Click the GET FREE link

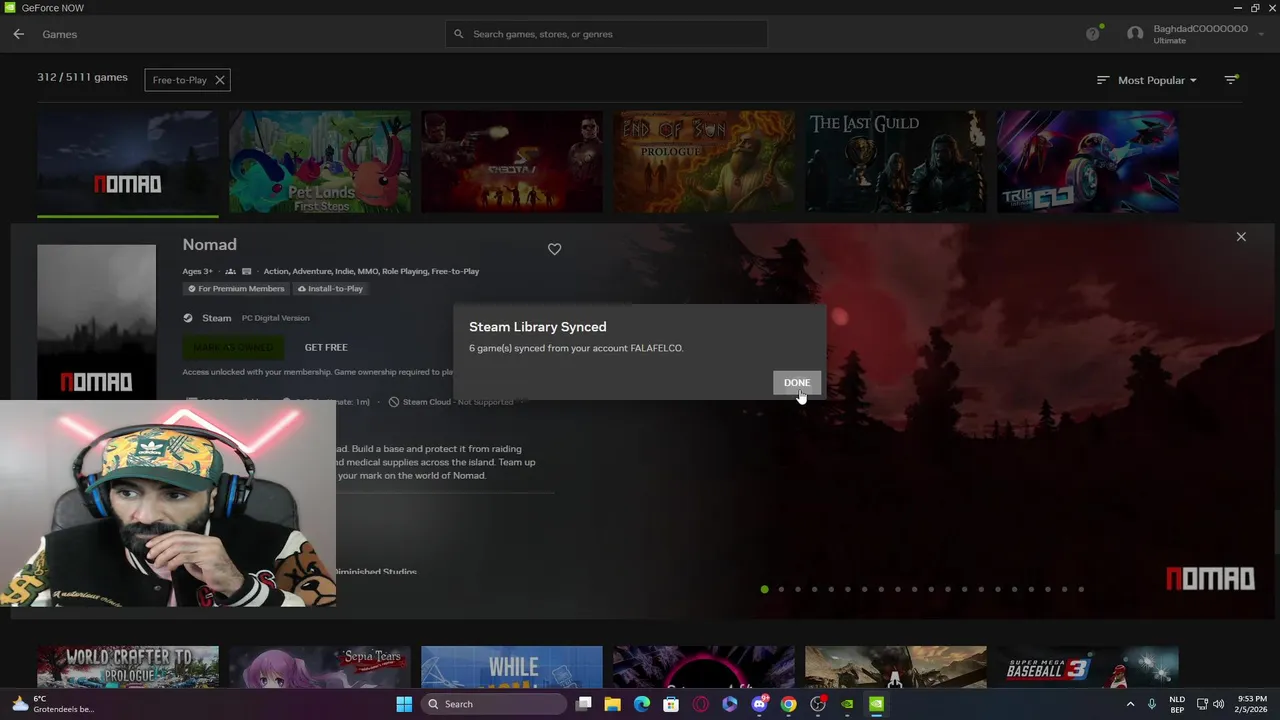click(x=326, y=347)
